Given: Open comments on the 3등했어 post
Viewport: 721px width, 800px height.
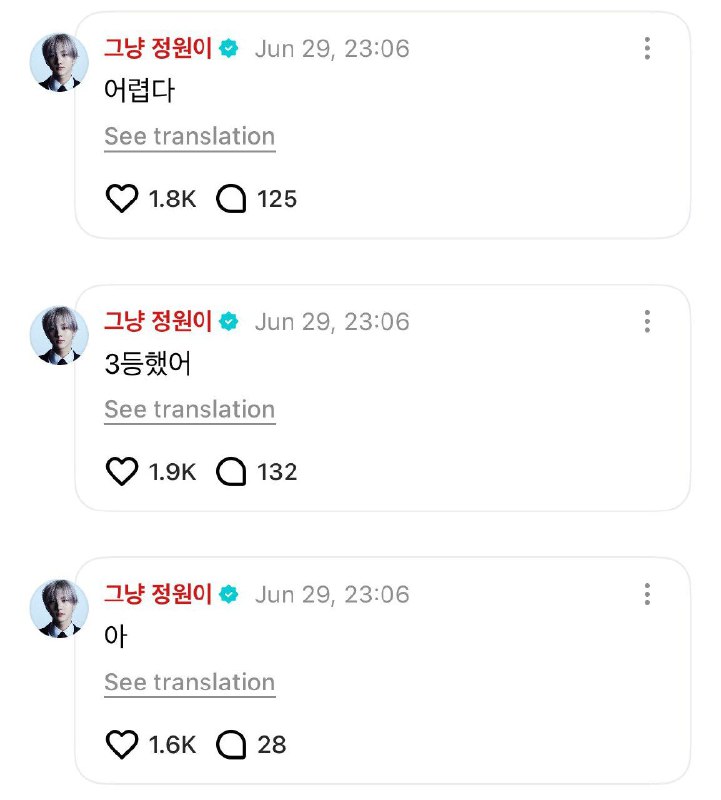Looking at the screenshot, I should click(231, 471).
